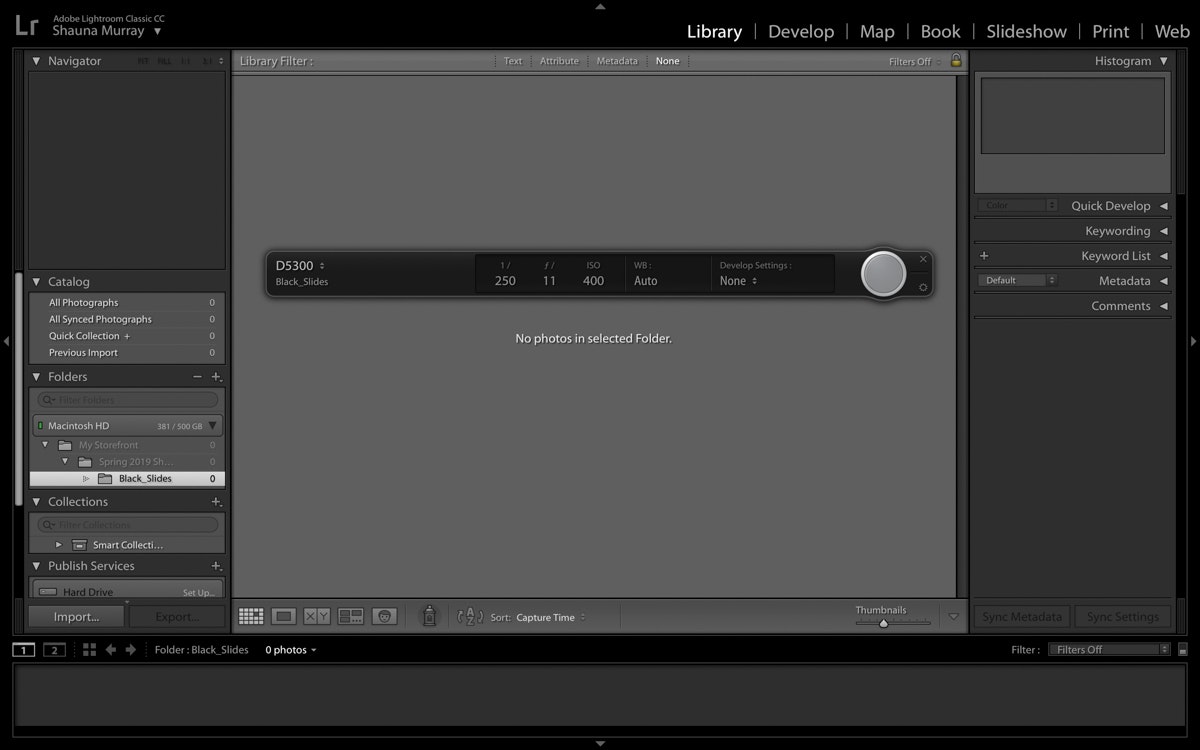Select the Survey view icon
Screen dimensions: 1200x750
[x=350, y=616]
